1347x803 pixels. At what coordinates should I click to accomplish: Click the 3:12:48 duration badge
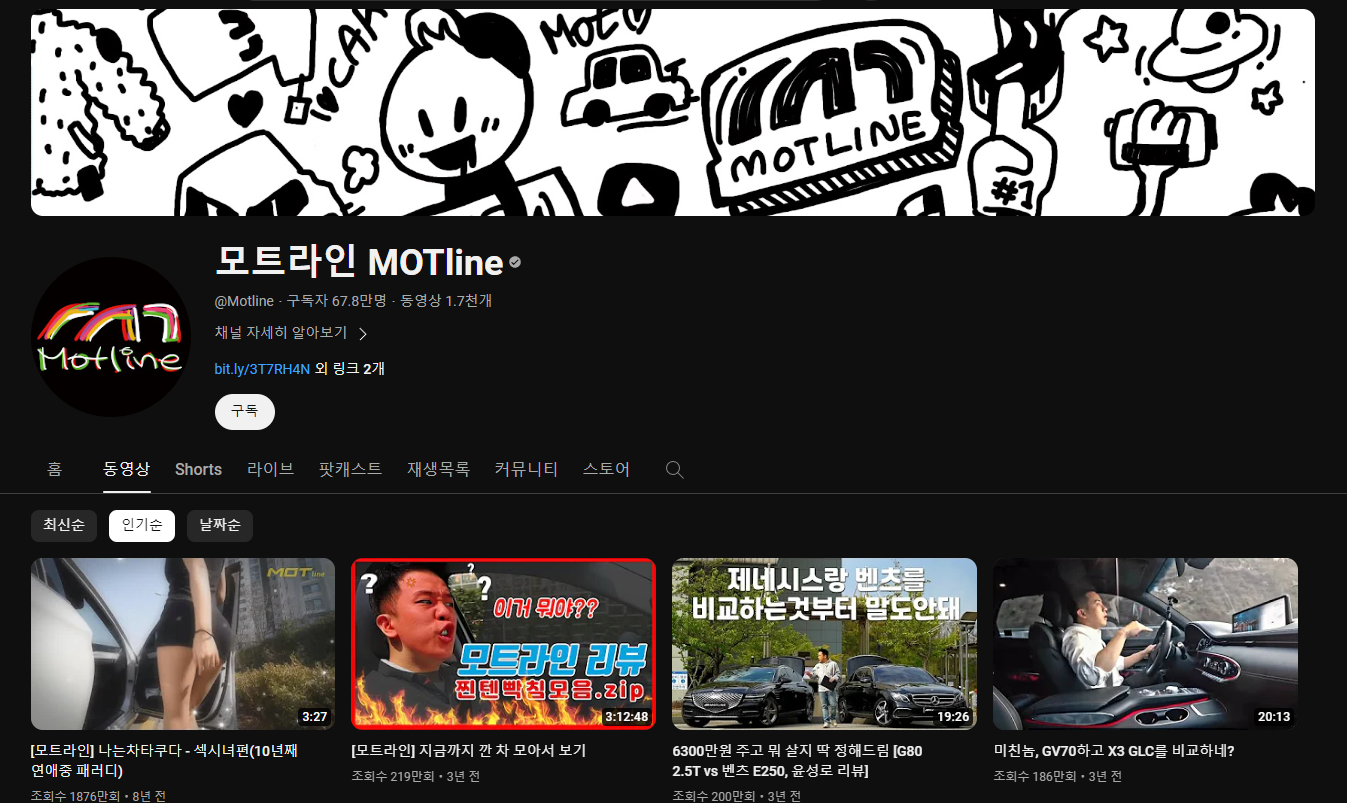point(626,716)
